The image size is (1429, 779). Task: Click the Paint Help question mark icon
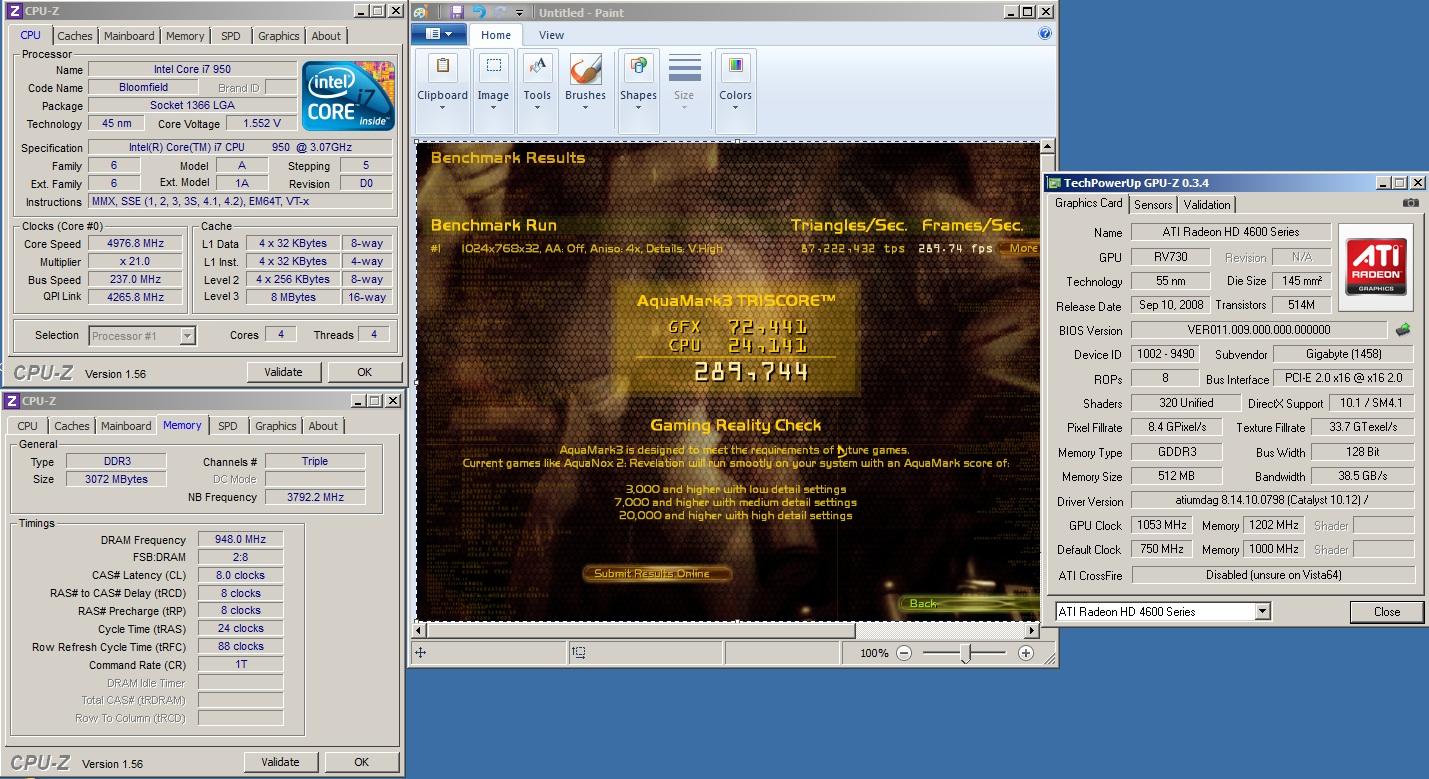1045,33
